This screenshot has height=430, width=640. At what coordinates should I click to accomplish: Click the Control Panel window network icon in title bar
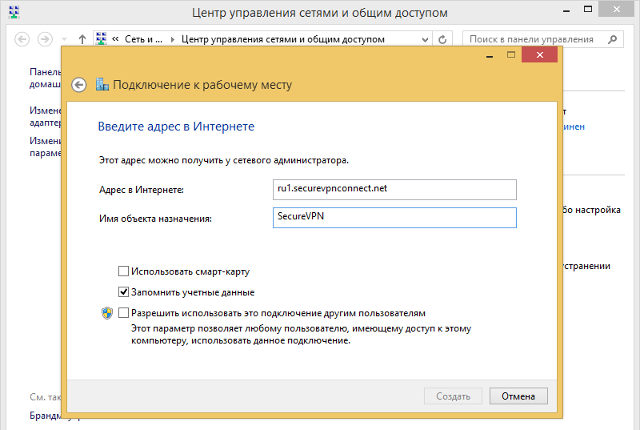pyautogui.click(x=14, y=12)
